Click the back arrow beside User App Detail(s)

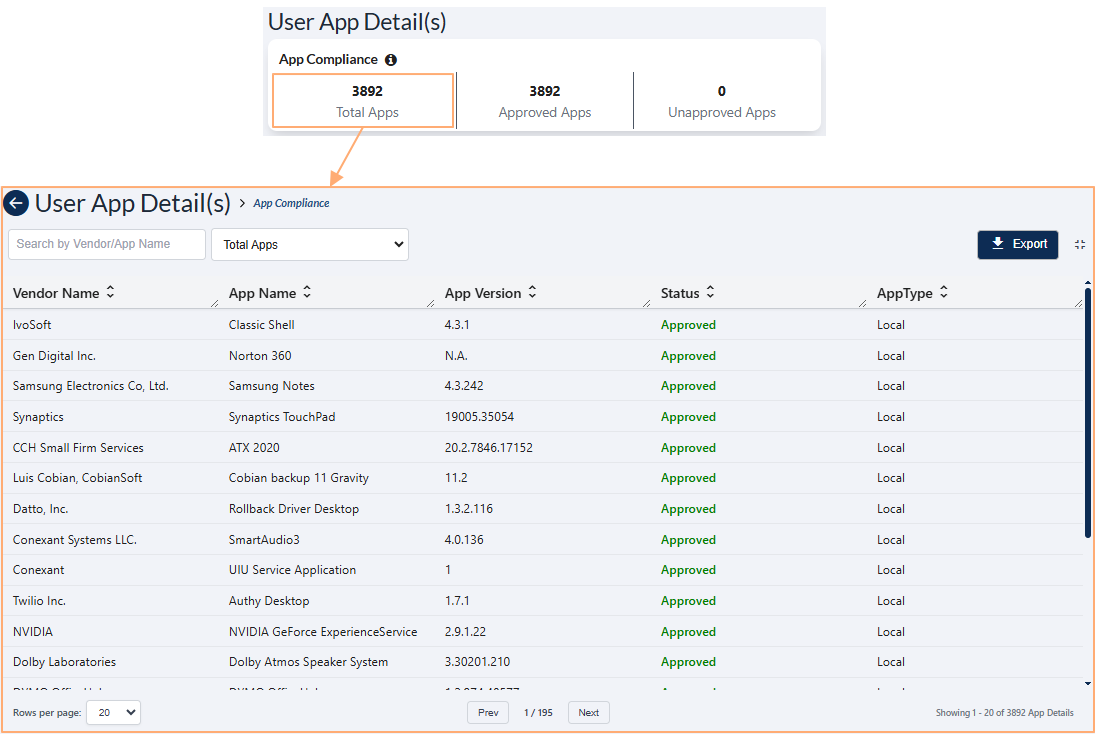pos(16,203)
